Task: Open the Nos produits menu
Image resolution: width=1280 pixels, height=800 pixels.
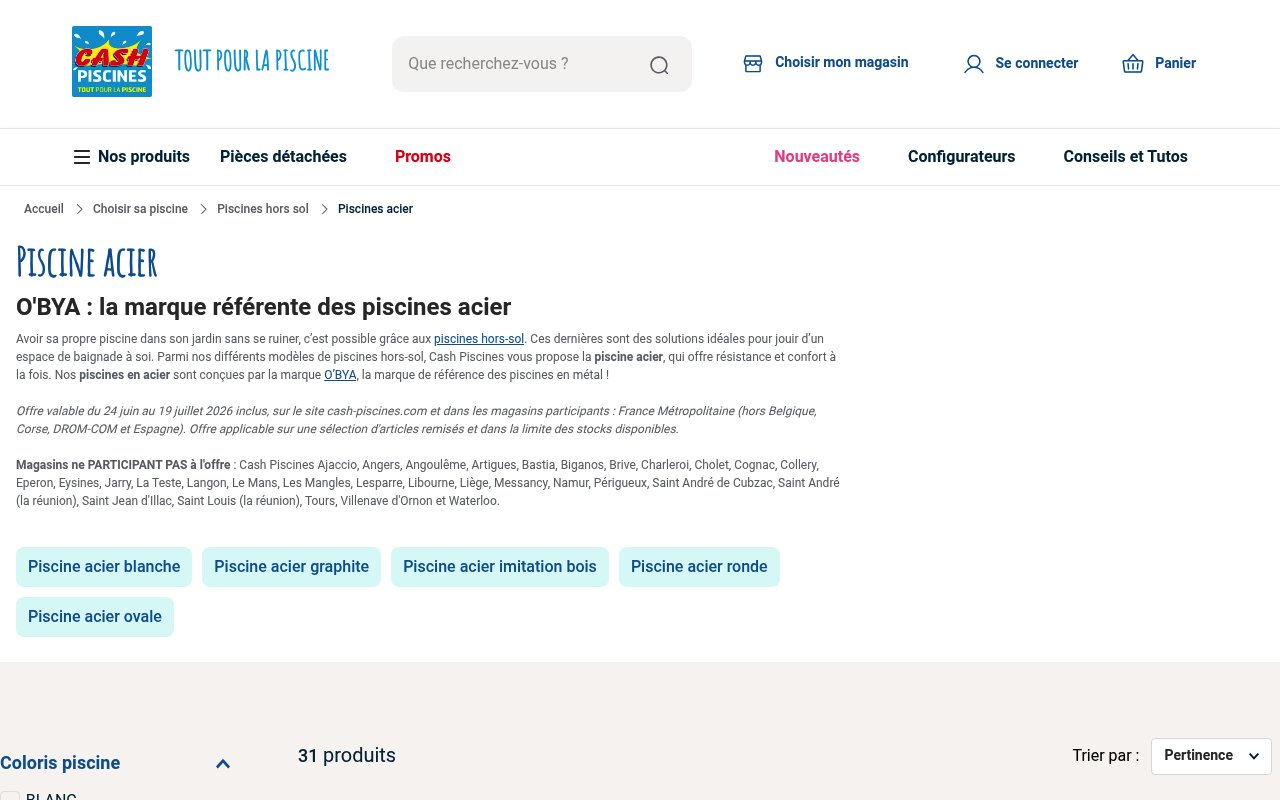Action: coord(143,156)
